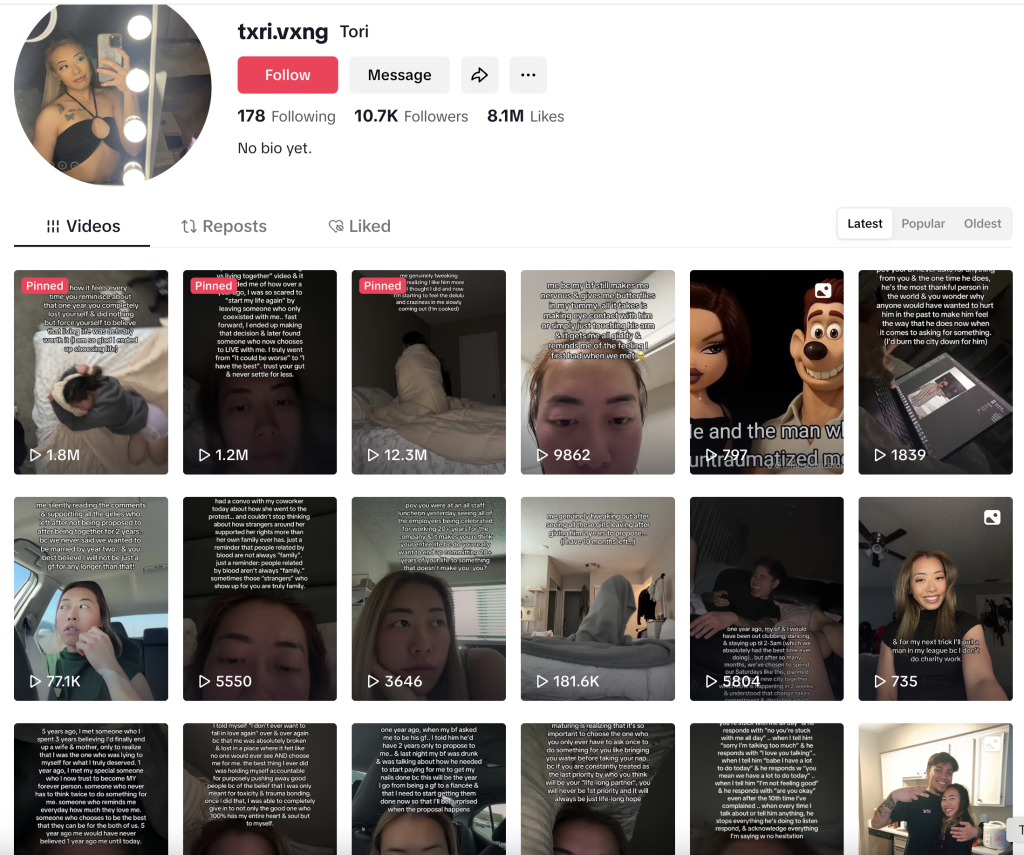The width and height of the screenshot is (1024, 855).
Task: Sort videos by Popular
Action: (922, 224)
